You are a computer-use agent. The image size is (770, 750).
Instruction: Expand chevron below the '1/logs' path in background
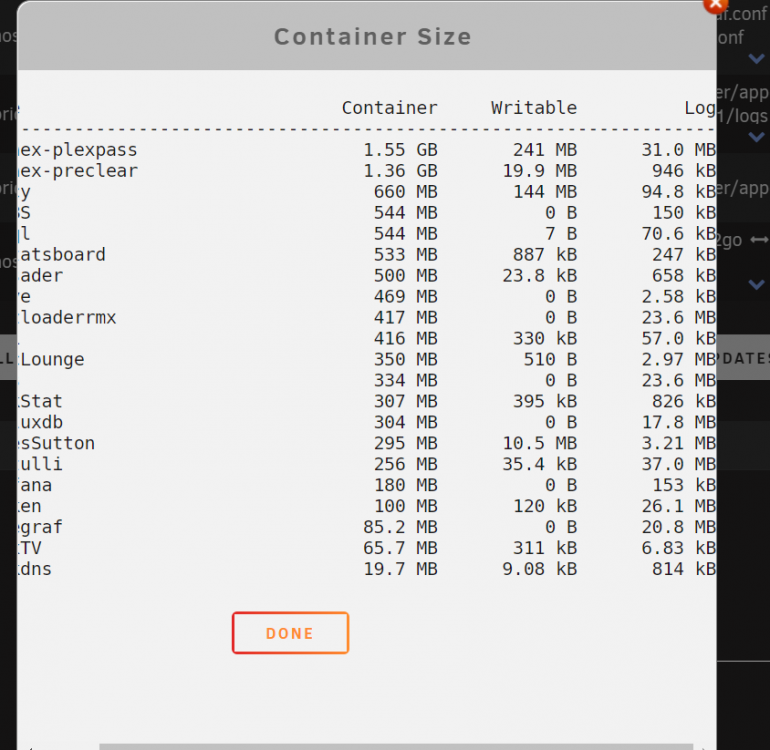coord(756,137)
